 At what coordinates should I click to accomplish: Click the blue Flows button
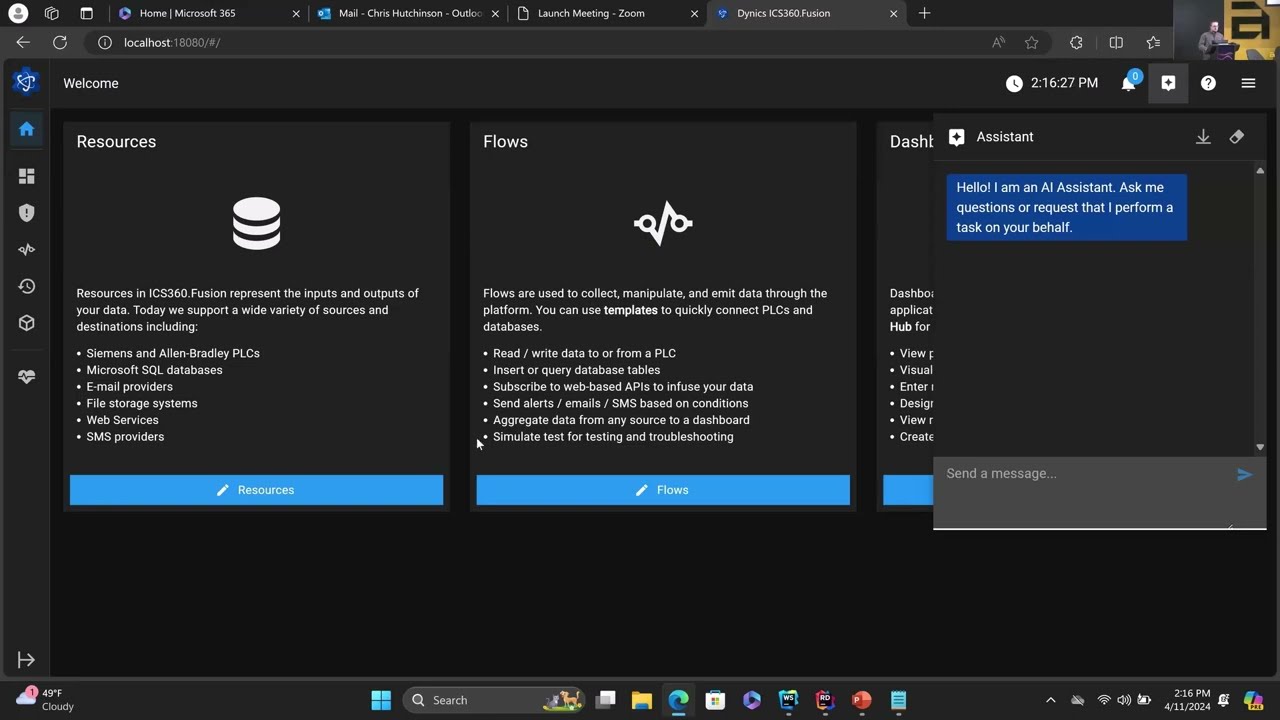click(x=663, y=490)
